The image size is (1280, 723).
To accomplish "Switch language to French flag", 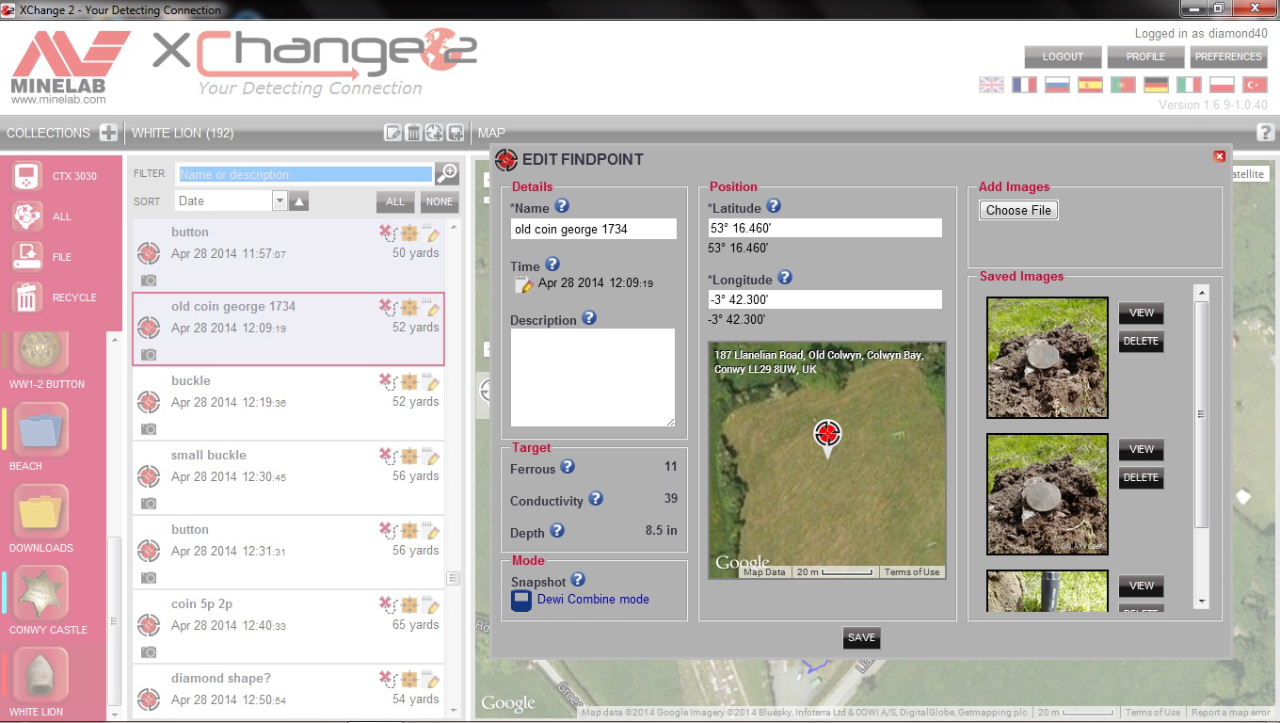I will tap(1024, 85).
